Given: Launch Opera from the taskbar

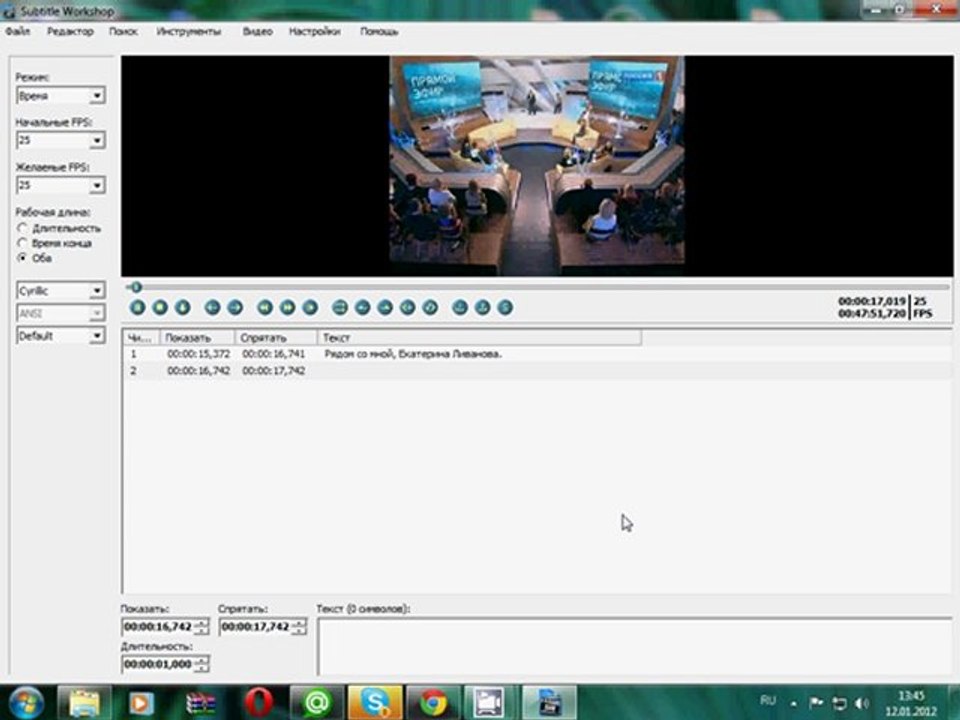Looking at the screenshot, I should click(258, 702).
